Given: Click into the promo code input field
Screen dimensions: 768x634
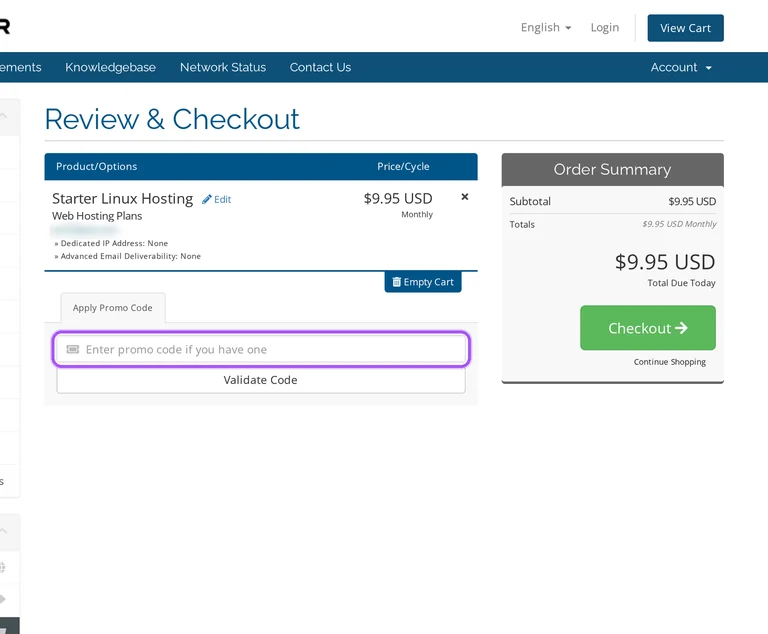Looking at the screenshot, I should click(x=261, y=349).
